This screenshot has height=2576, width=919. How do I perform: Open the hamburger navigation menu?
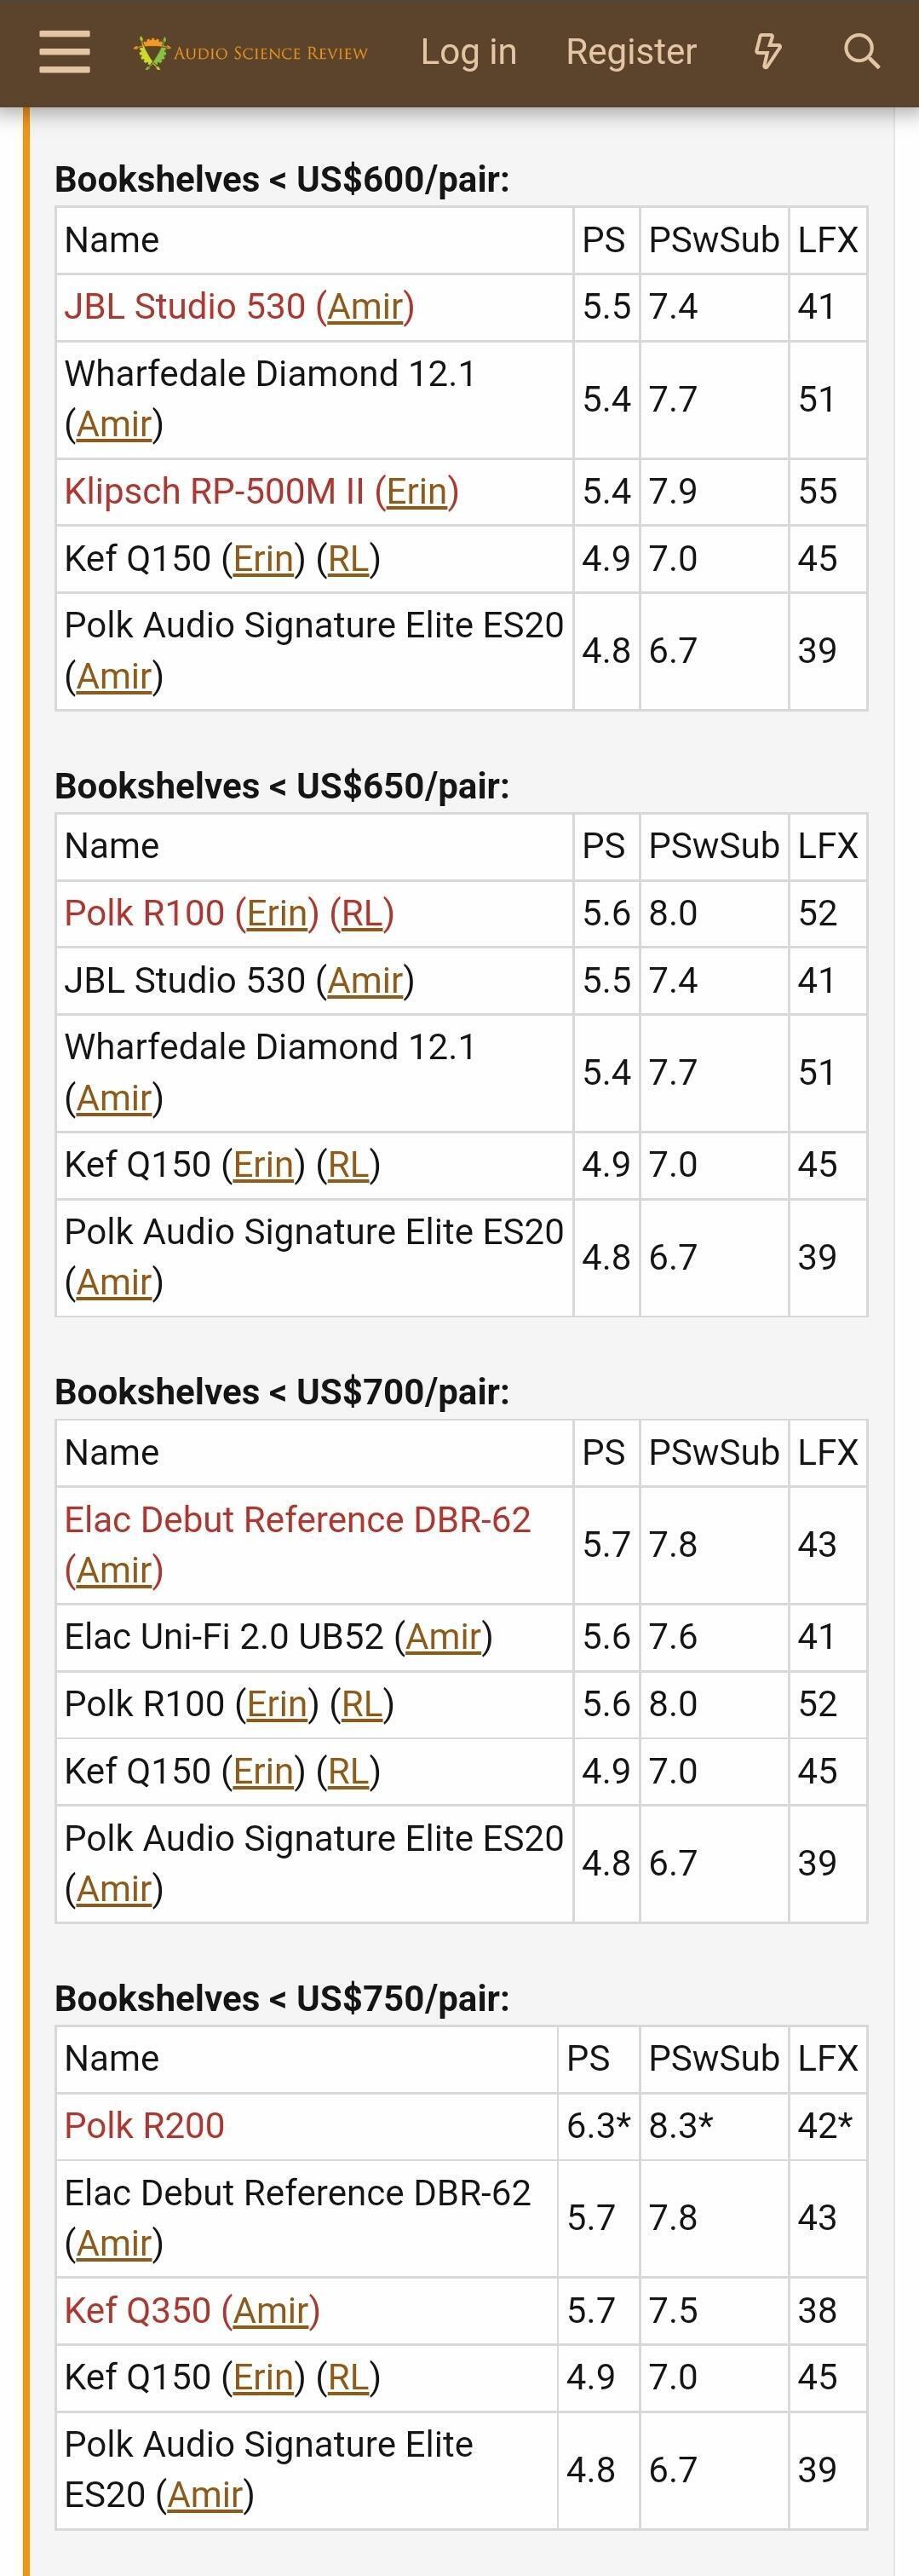(65, 52)
